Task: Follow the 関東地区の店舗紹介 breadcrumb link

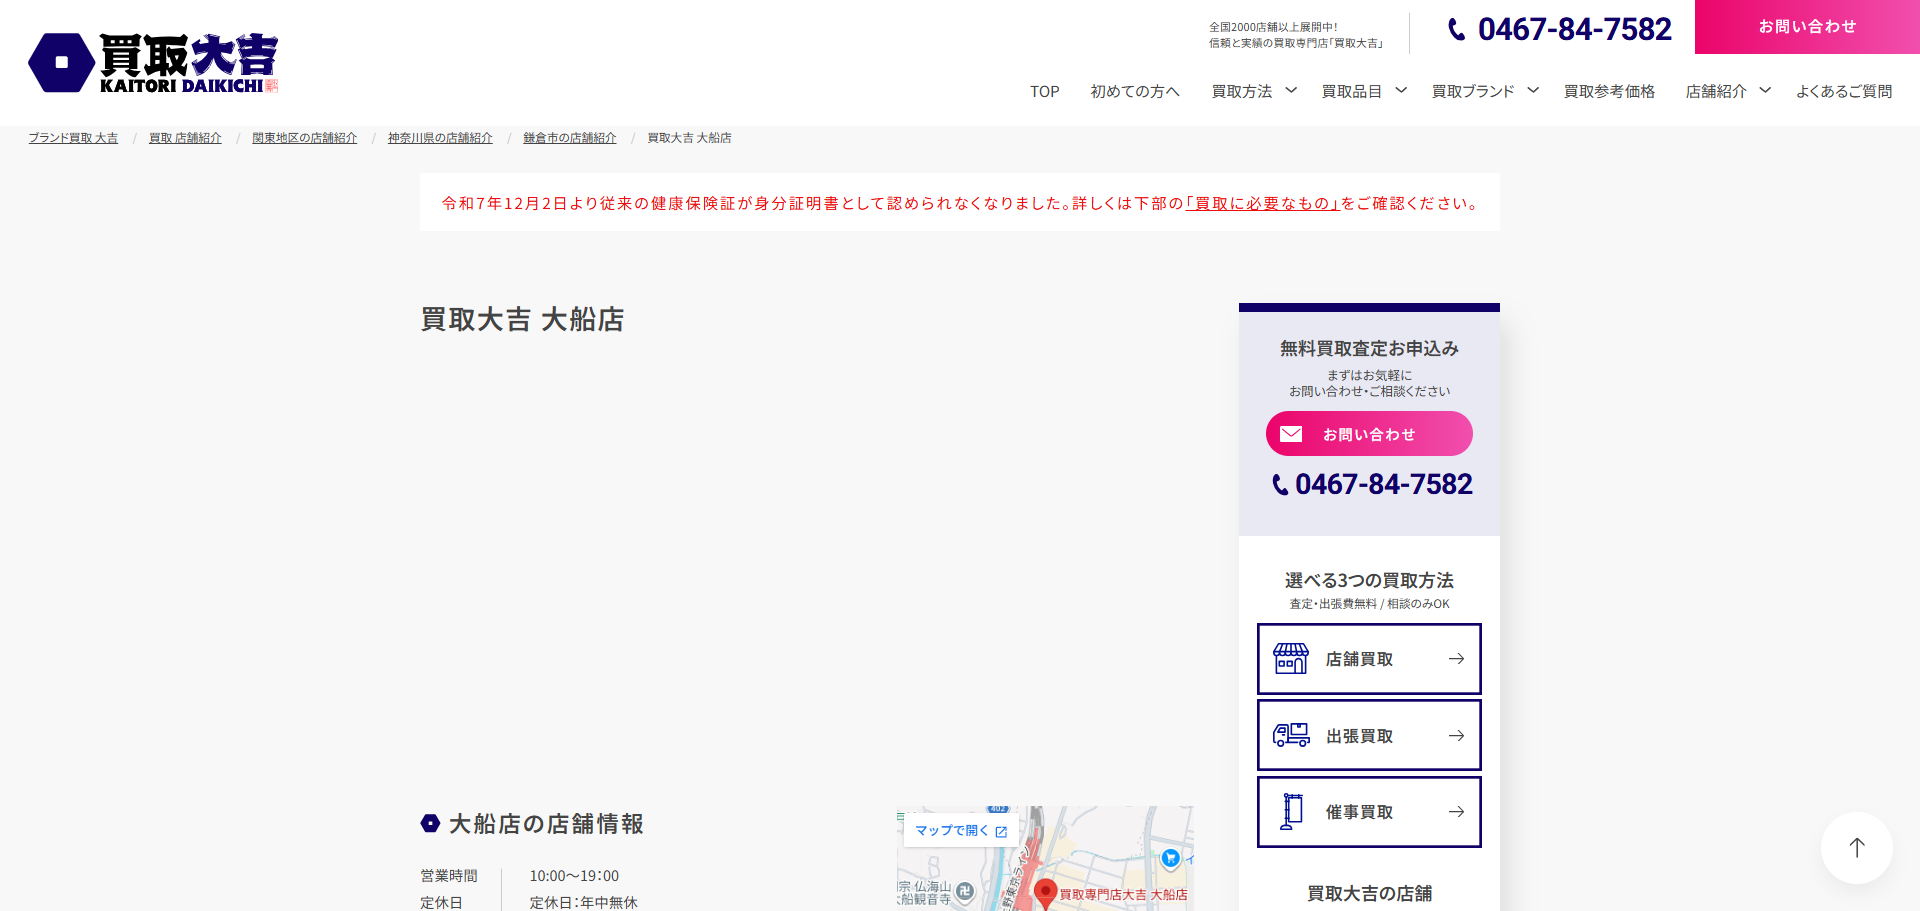Action: point(304,138)
